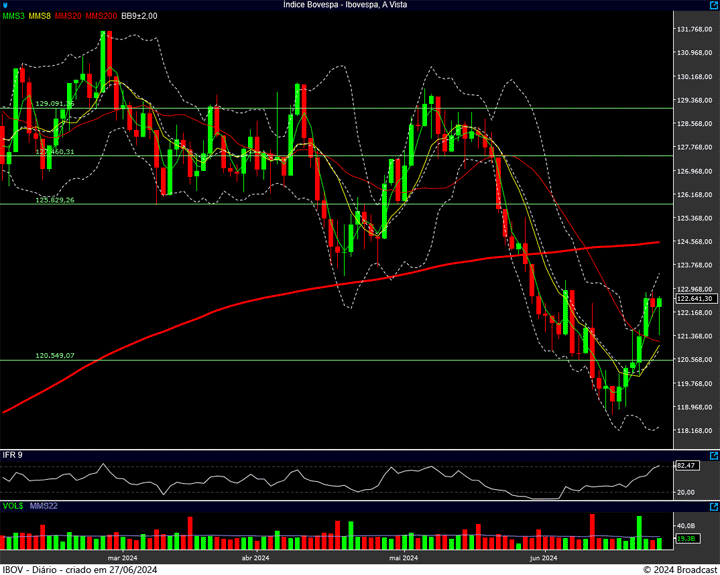Select the MMS22 volume average label
The width and height of the screenshot is (720, 575).
44,507
